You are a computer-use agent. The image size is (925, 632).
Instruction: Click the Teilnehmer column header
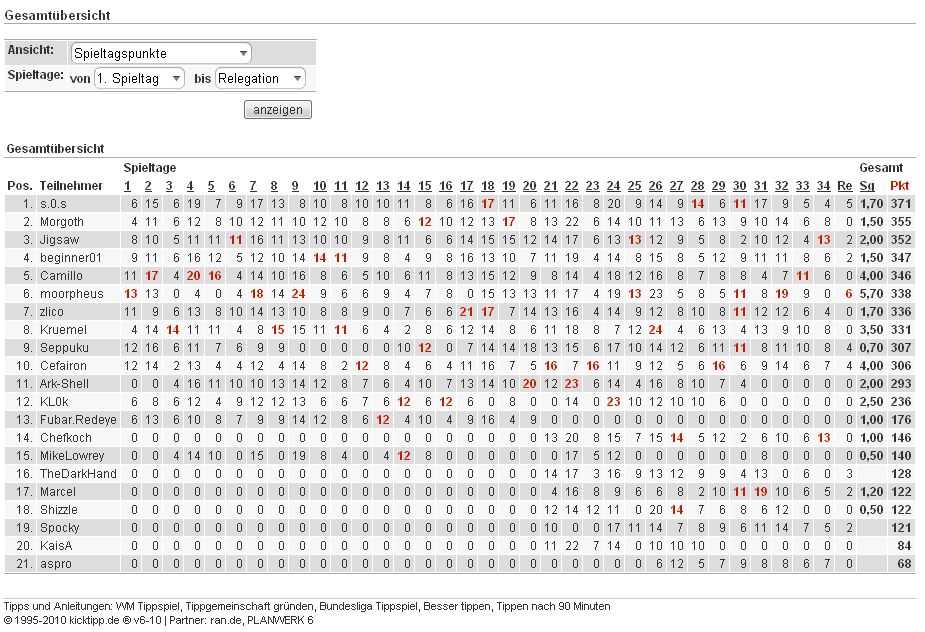click(x=71, y=186)
